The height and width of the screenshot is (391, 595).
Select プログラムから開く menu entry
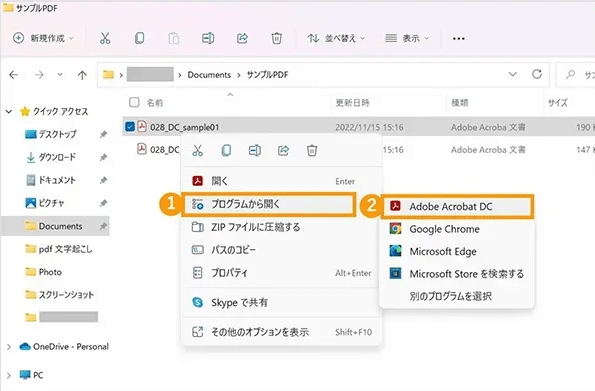(x=269, y=204)
